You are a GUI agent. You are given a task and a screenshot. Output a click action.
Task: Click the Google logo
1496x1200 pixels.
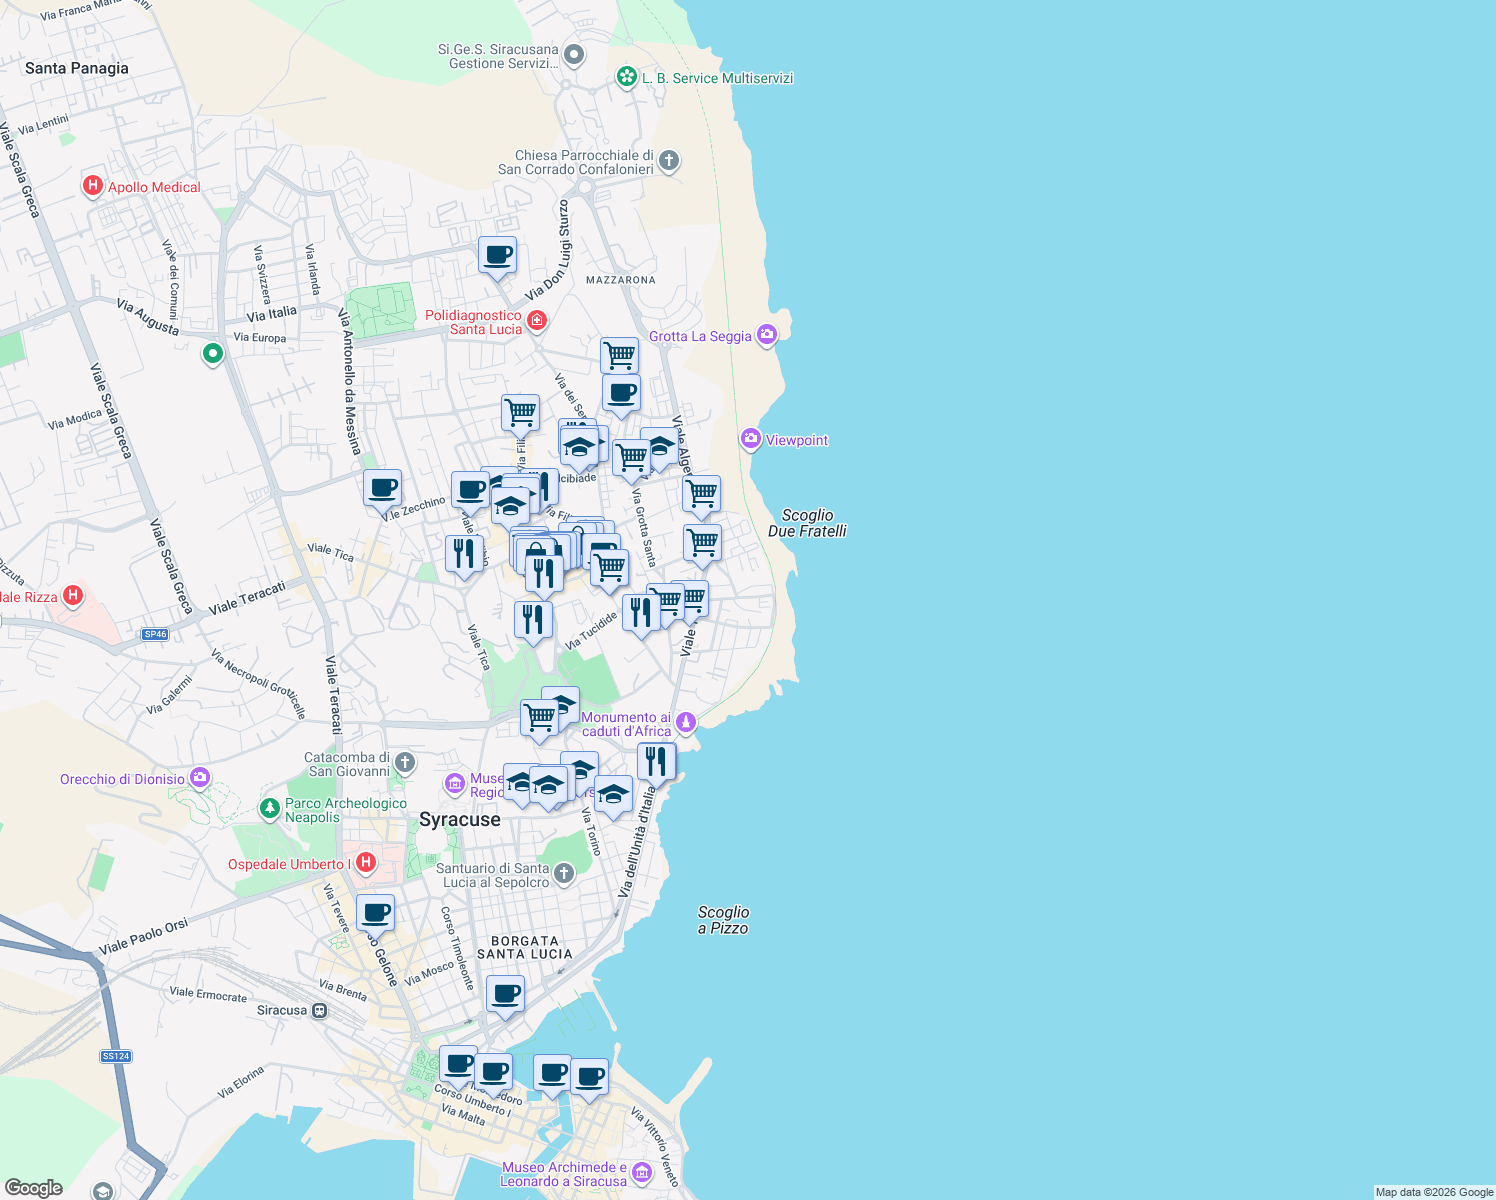pyautogui.click(x=33, y=1186)
